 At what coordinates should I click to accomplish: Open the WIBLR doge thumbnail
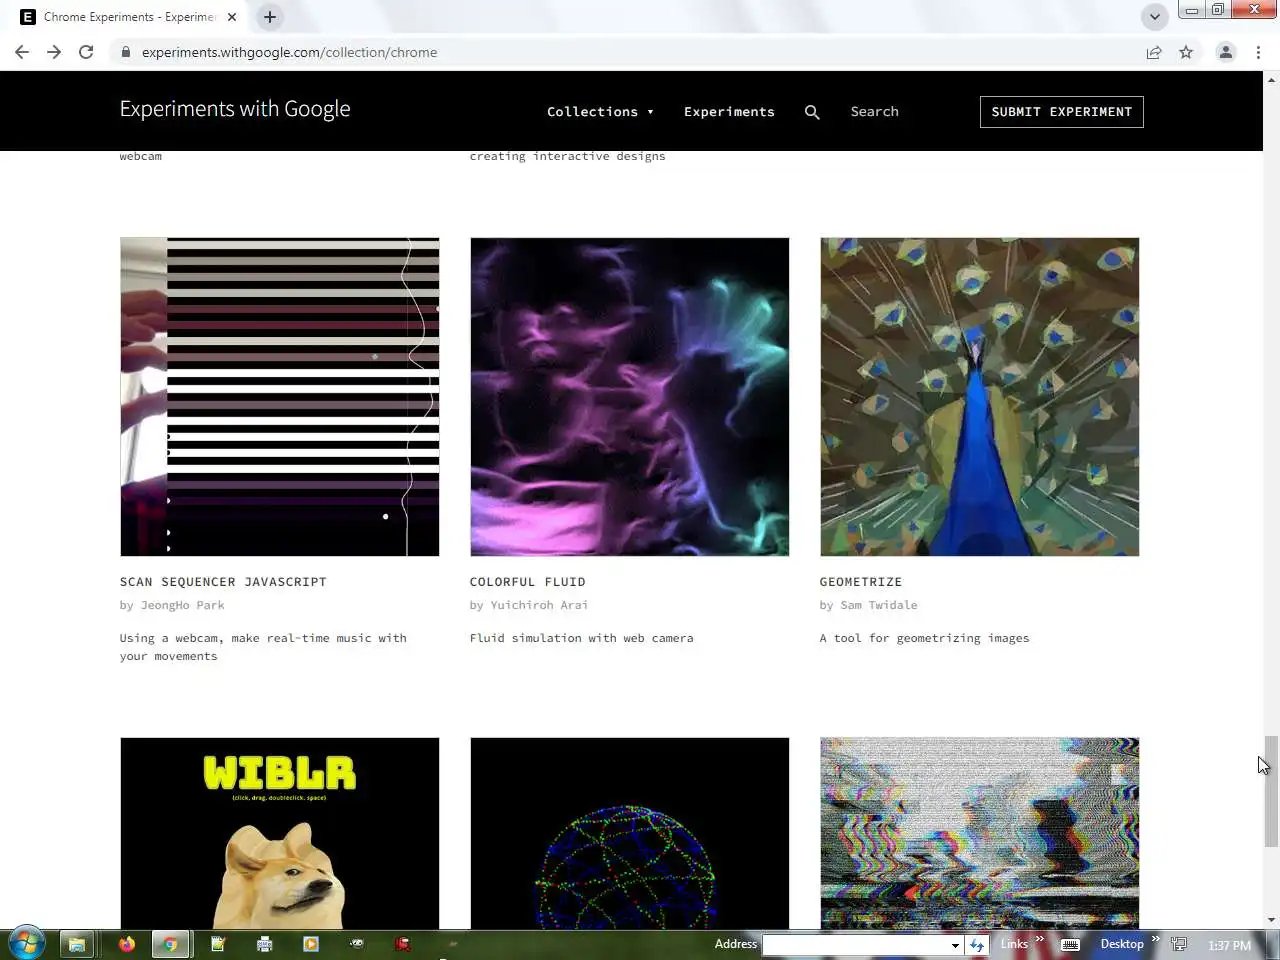(x=280, y=833)
